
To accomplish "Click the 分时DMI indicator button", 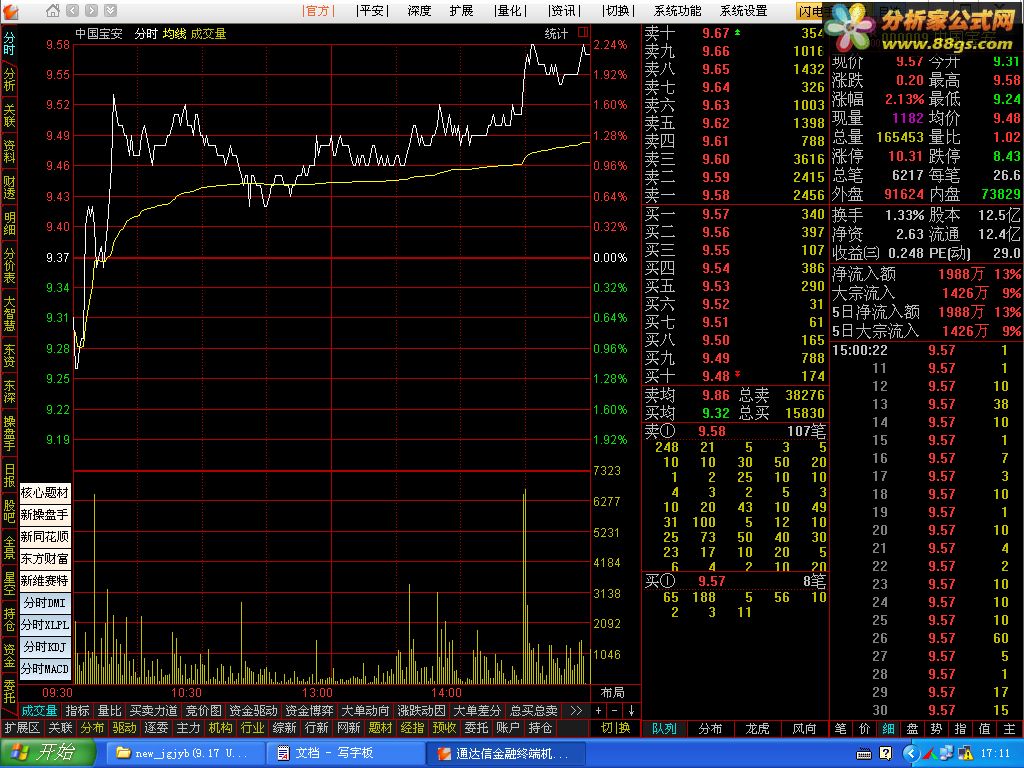I will coord(44,603).
